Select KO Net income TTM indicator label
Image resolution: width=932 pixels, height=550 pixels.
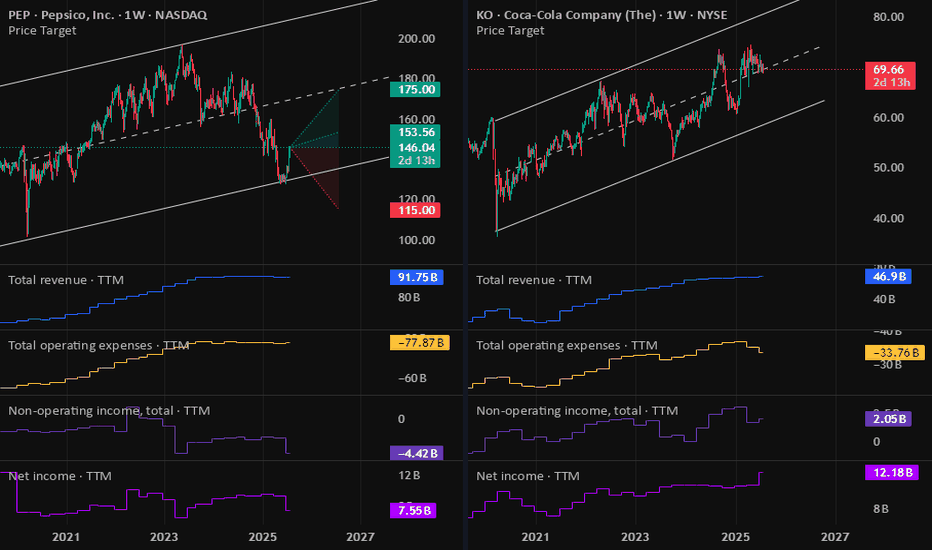coord(527,476)
